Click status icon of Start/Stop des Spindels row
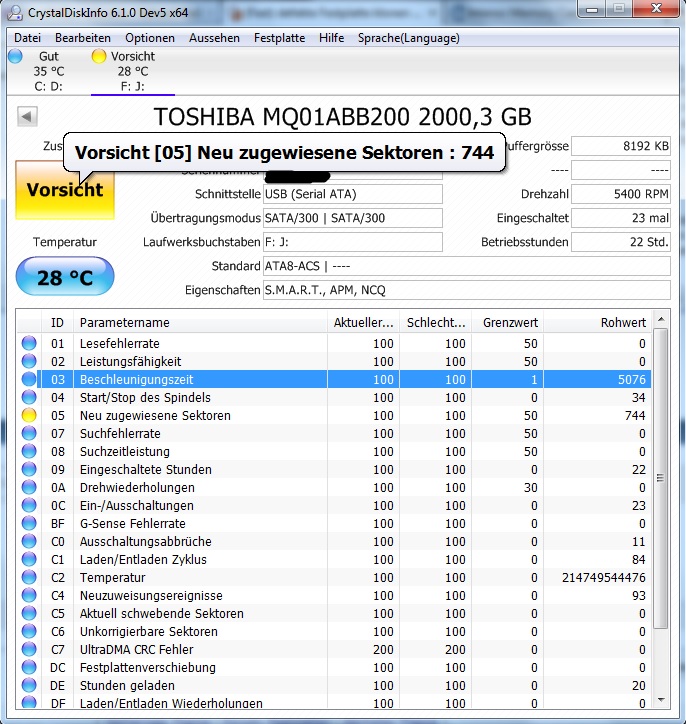 pyautogui.click(x=29, y=397)
